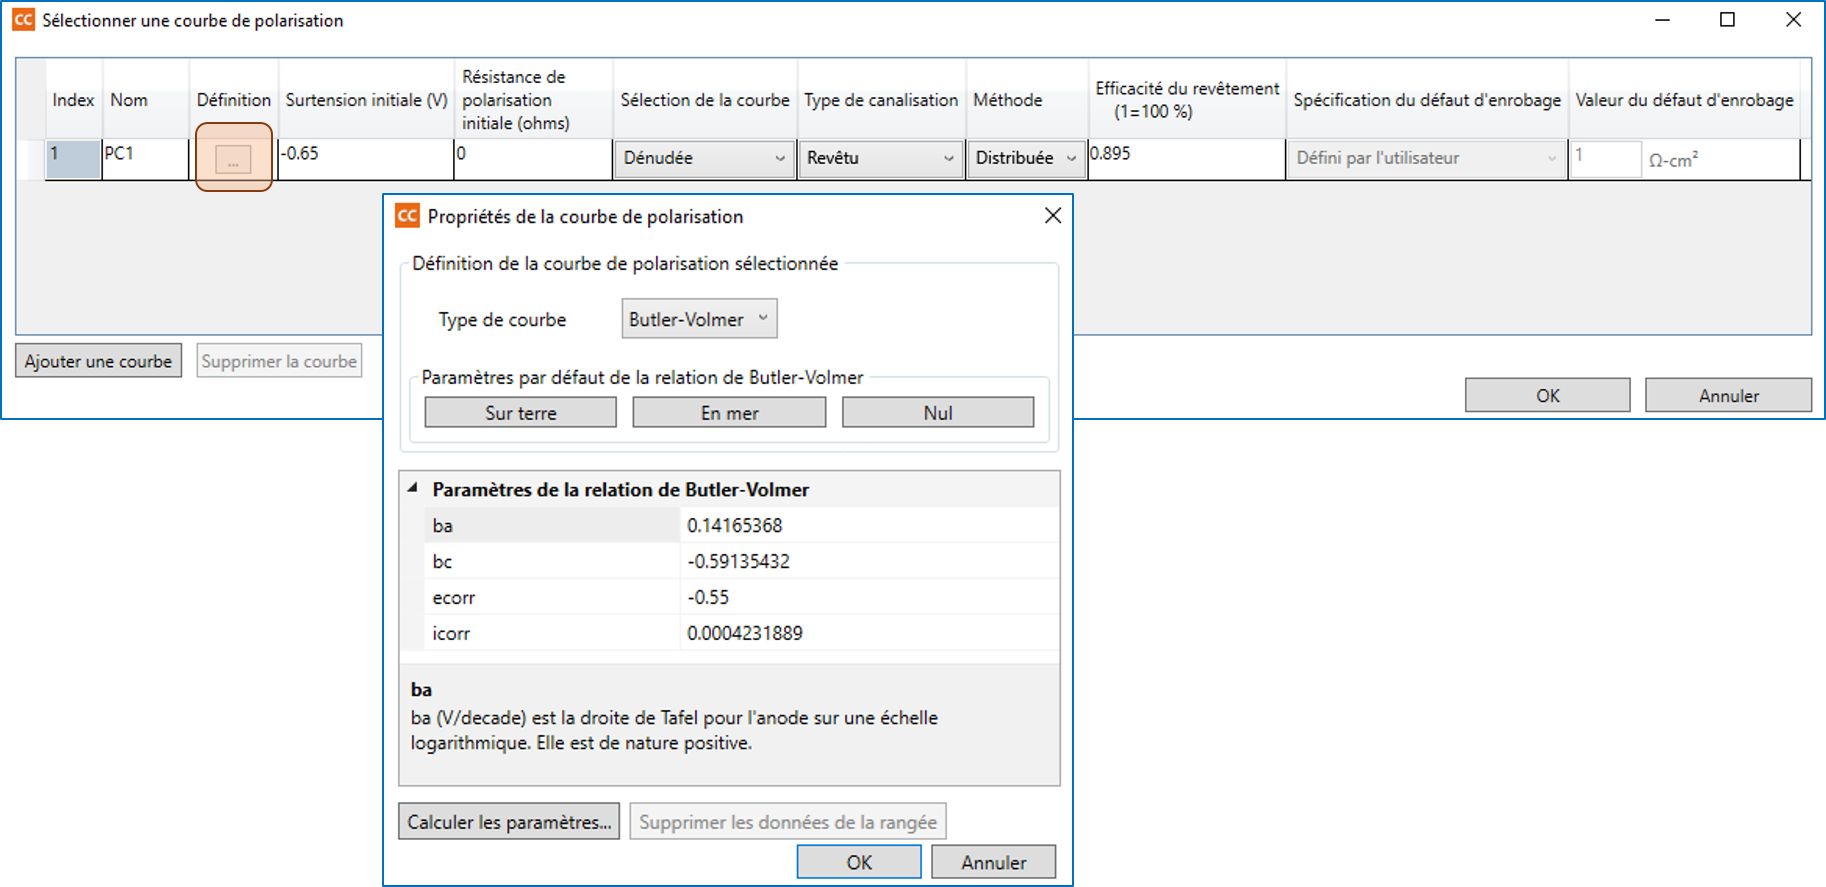
Task: Click the Spécification du défaut d'enrobage header
Action: (1427, 100)
